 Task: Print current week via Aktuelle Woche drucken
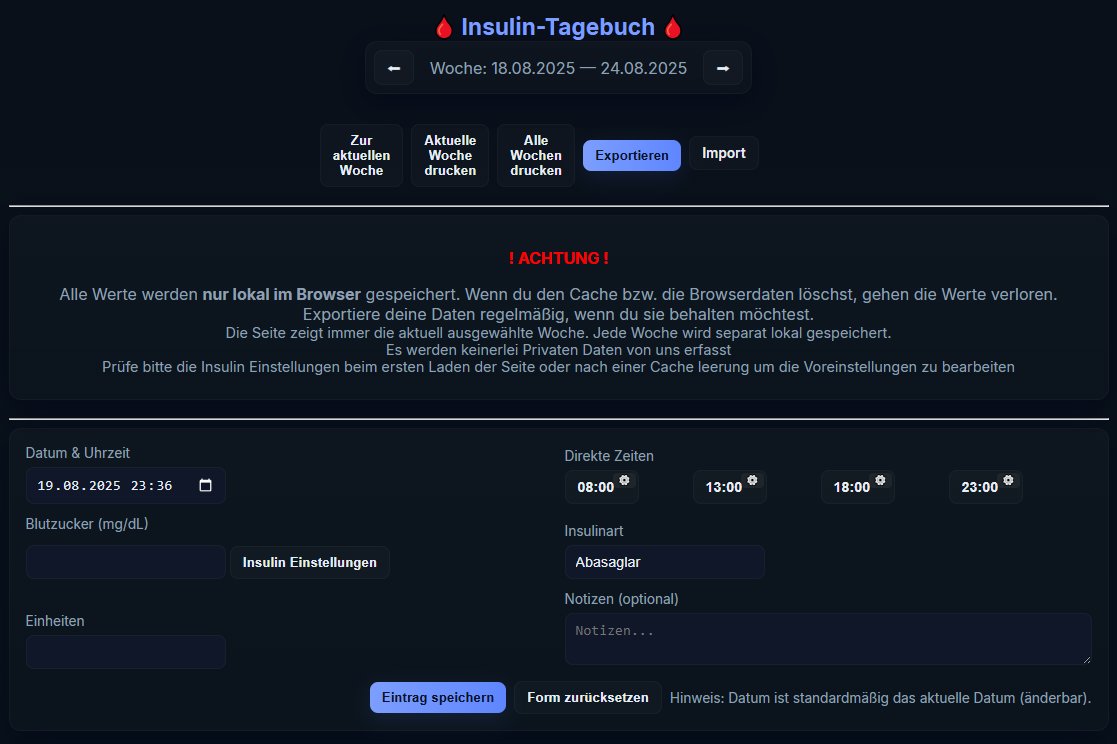(x=449, y=155)
